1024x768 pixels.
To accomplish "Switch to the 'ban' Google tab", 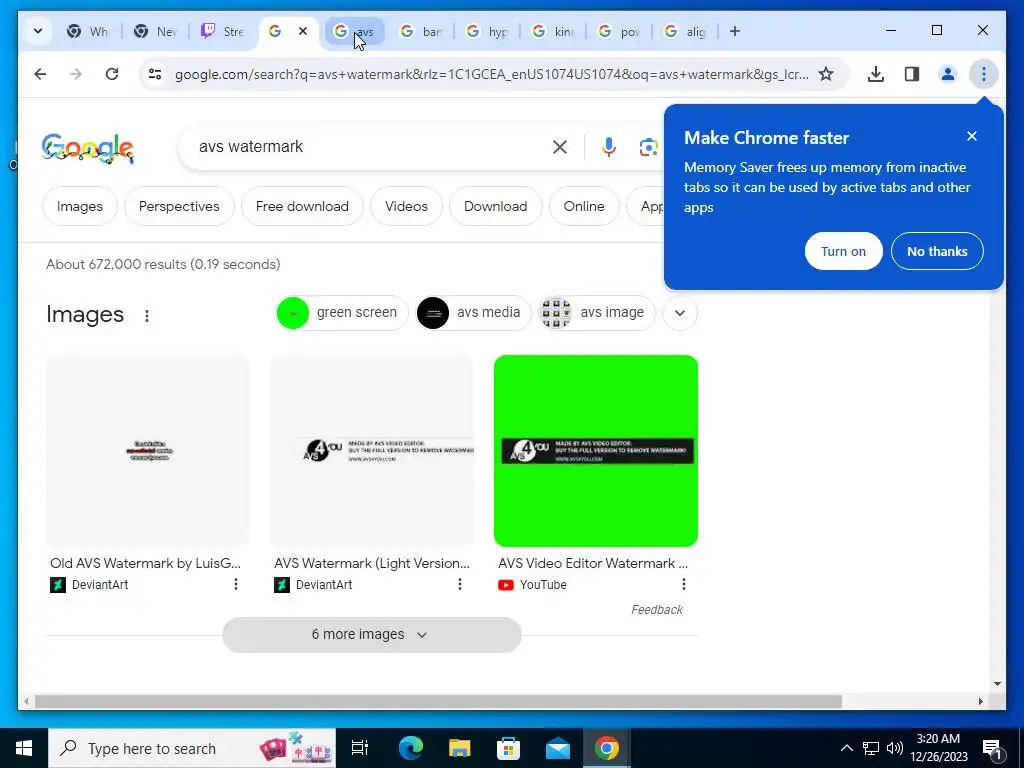I will click(421, 31).
